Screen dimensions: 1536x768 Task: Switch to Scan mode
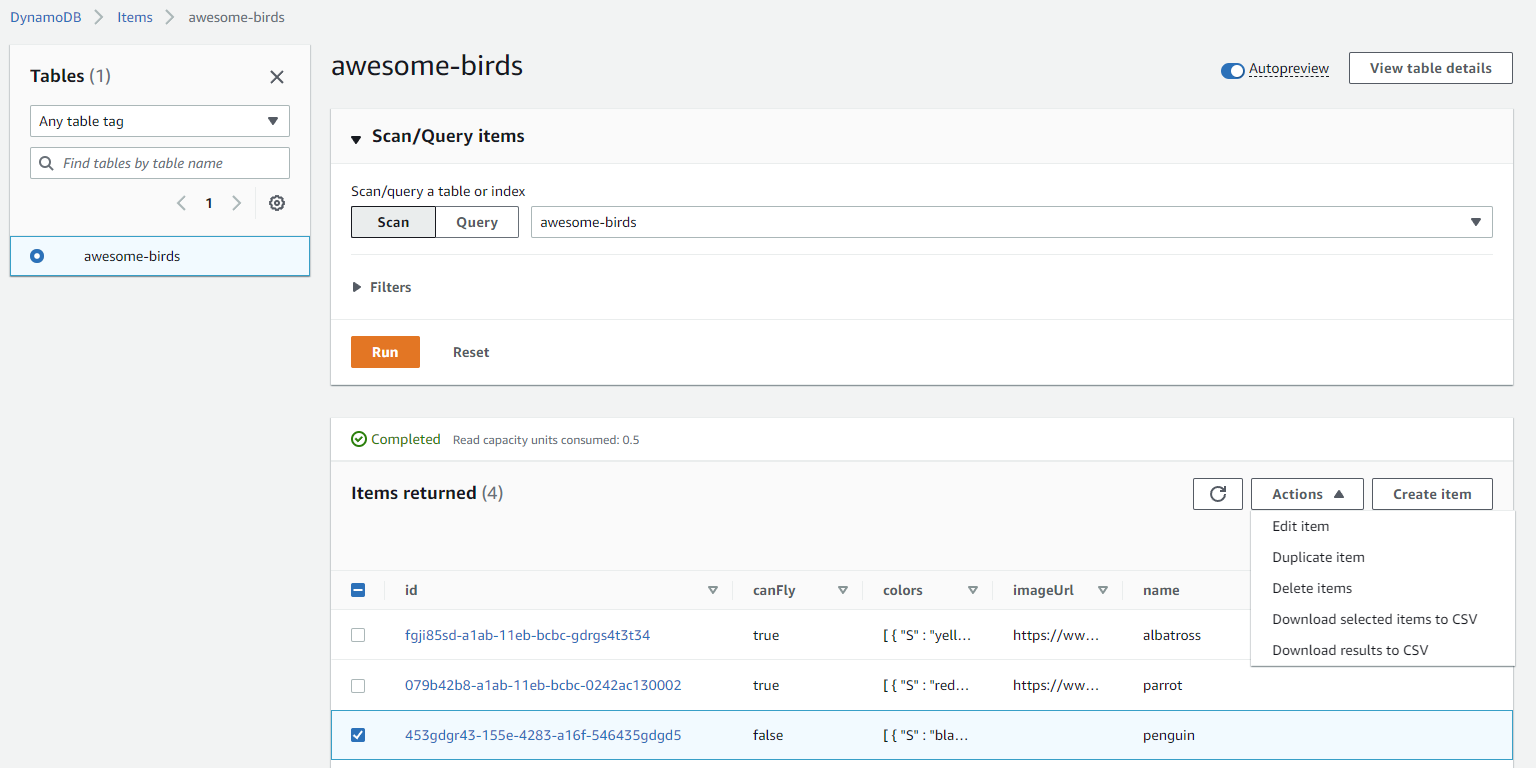pos(393,222)
